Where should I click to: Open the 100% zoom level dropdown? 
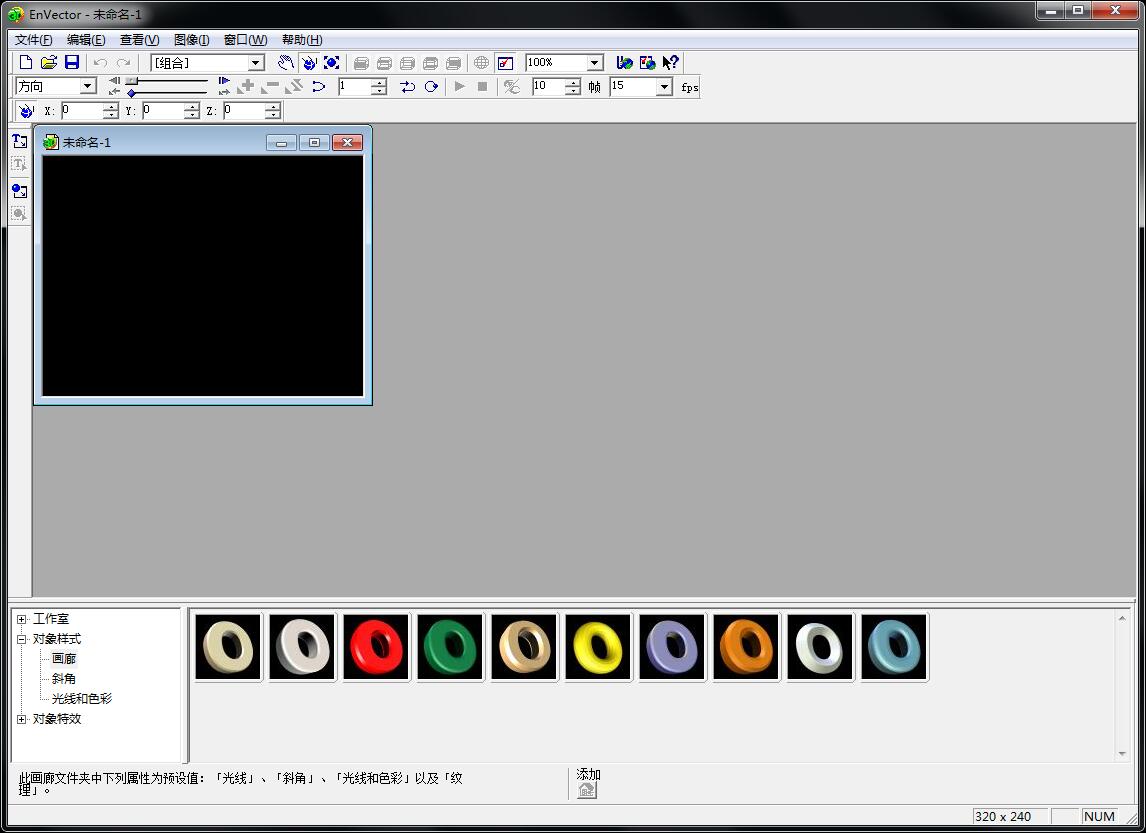(x=594, y=63)
